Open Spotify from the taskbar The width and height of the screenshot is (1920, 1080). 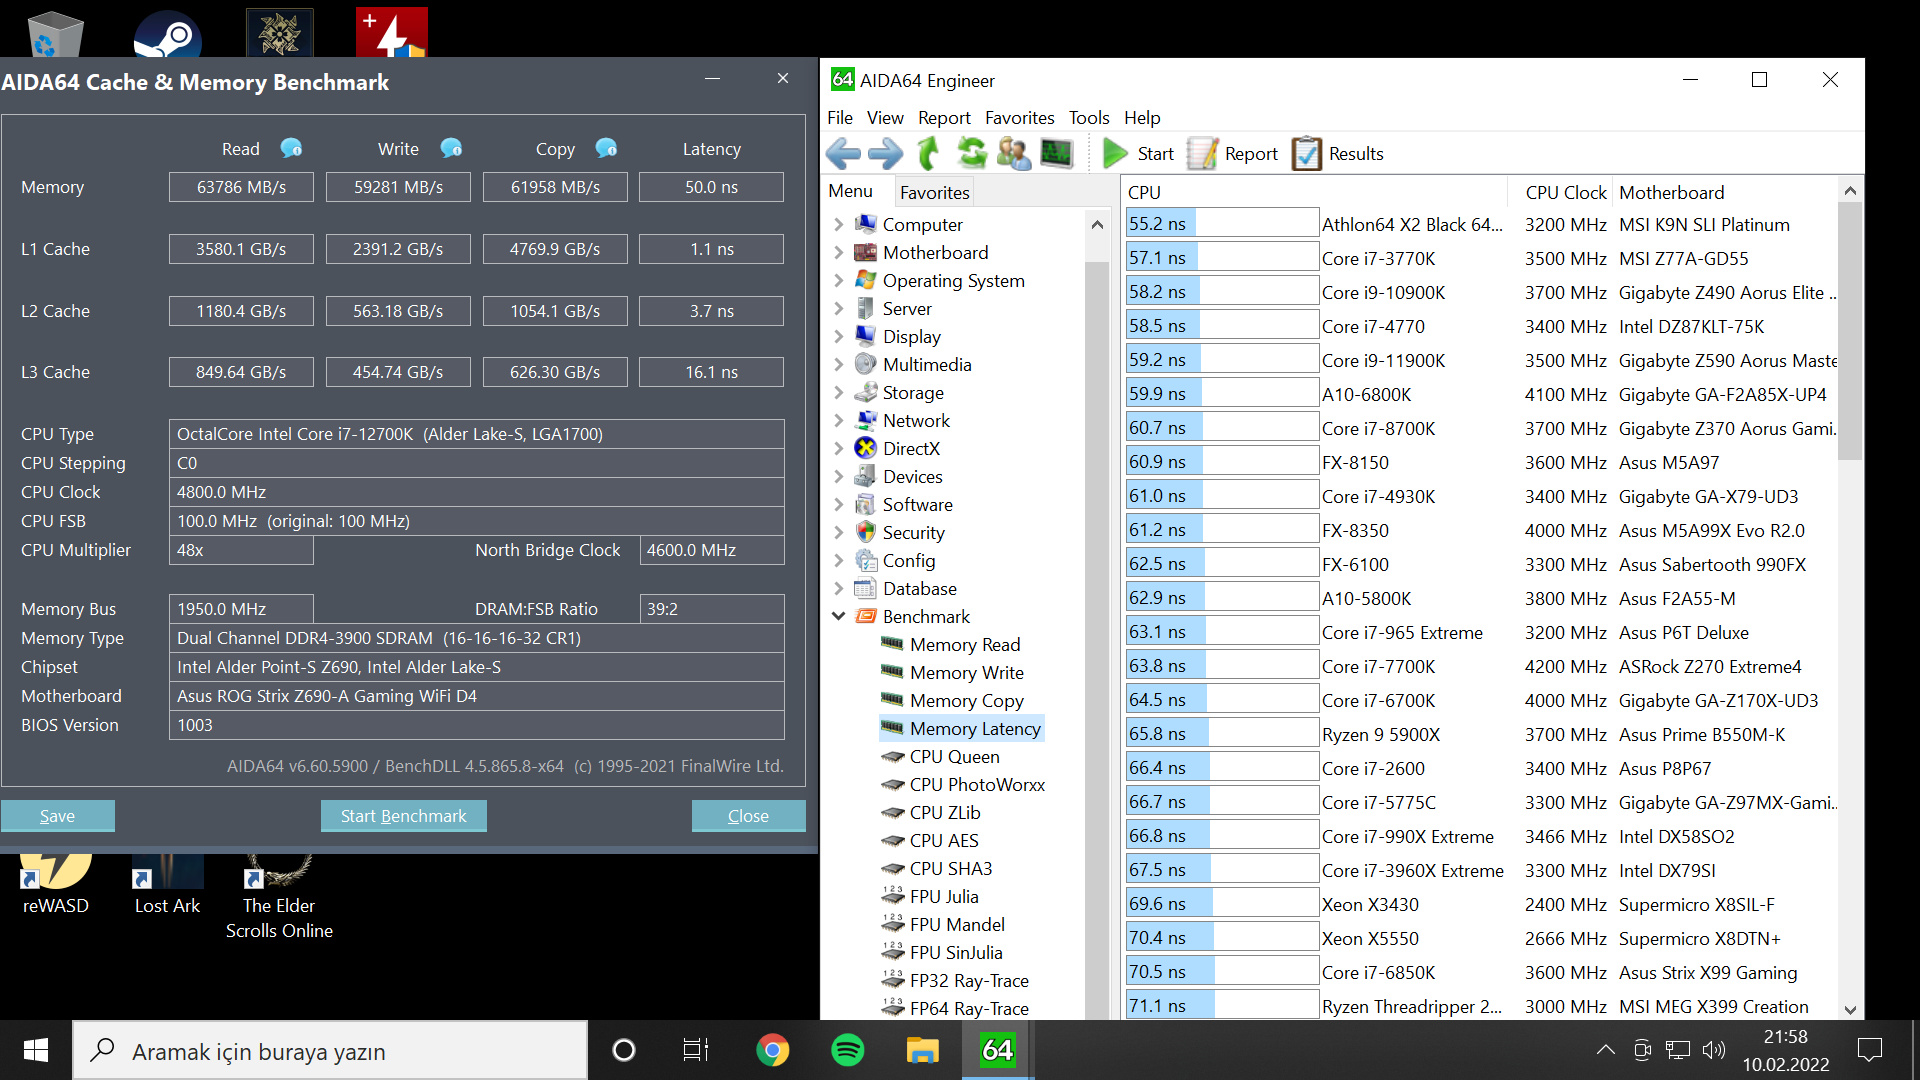tap(848, 1050)
